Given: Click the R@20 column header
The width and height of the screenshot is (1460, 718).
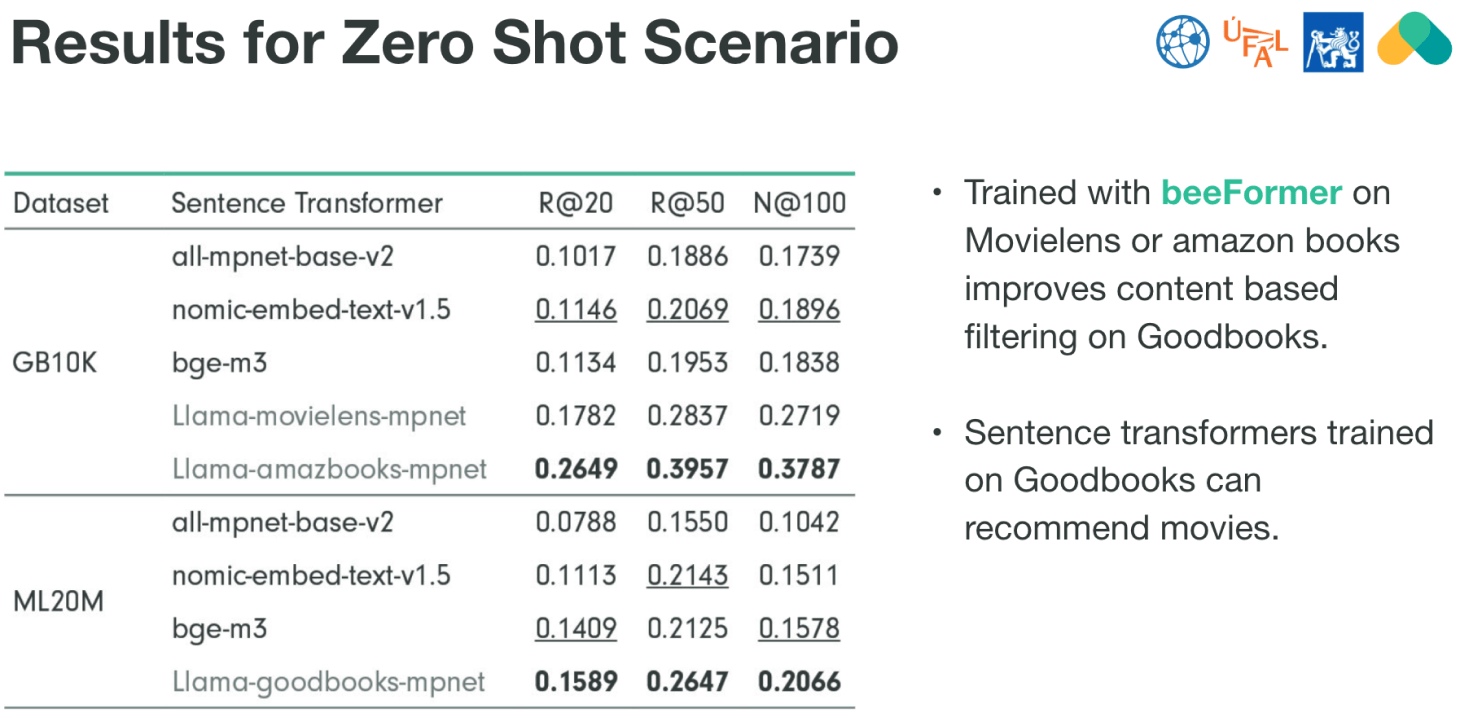Looking at the screenshot, I should pyautogui.click(x=576, y=203).
